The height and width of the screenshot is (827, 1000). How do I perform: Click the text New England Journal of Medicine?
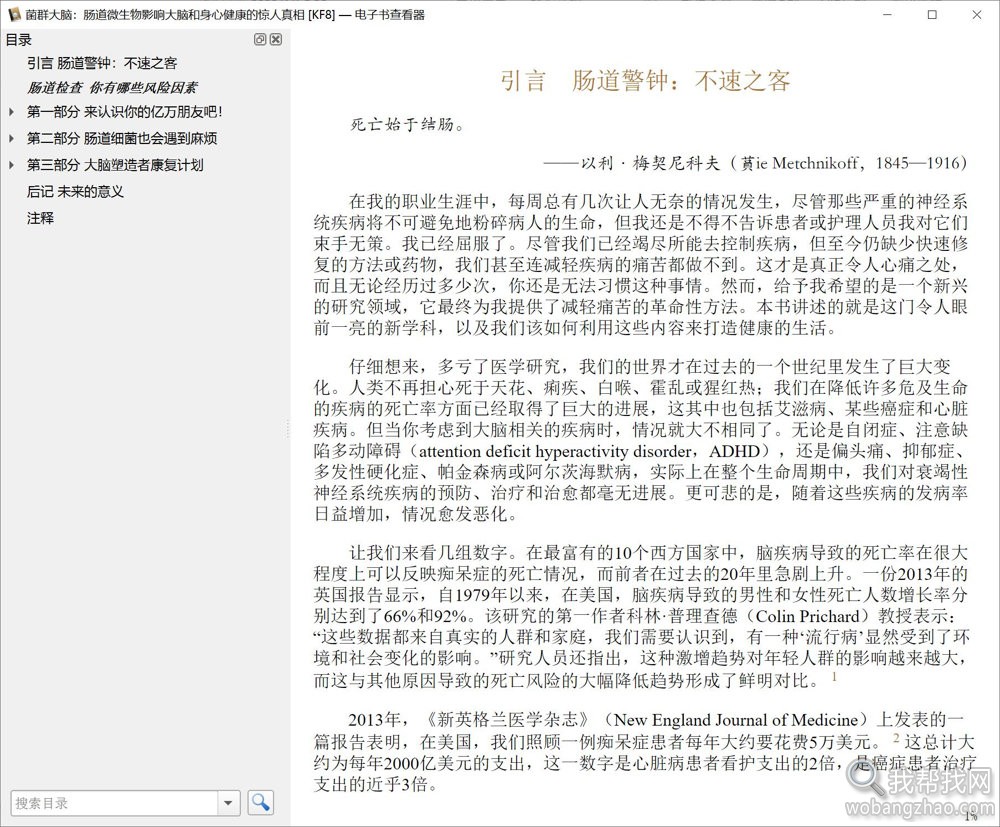click(x=735, y=721)
